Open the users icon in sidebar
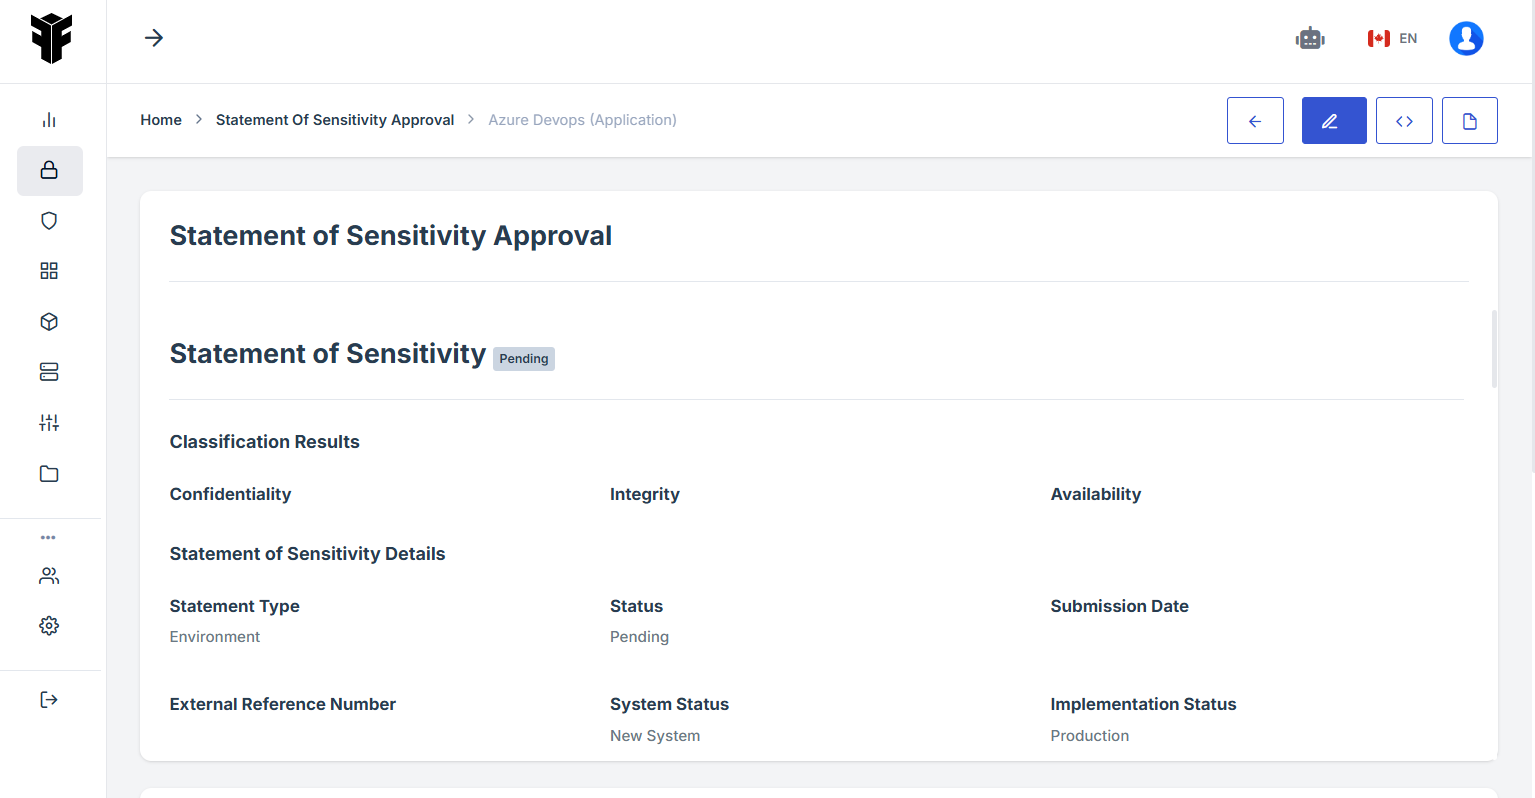 [x=49, y=576]
